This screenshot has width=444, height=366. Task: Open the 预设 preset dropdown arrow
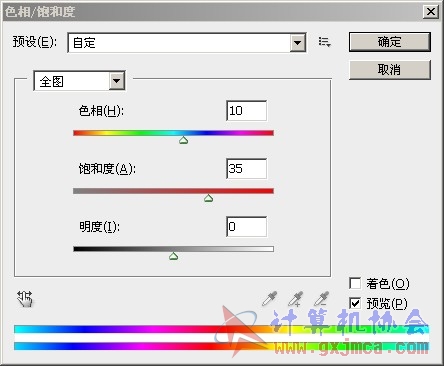click(297, 43)
